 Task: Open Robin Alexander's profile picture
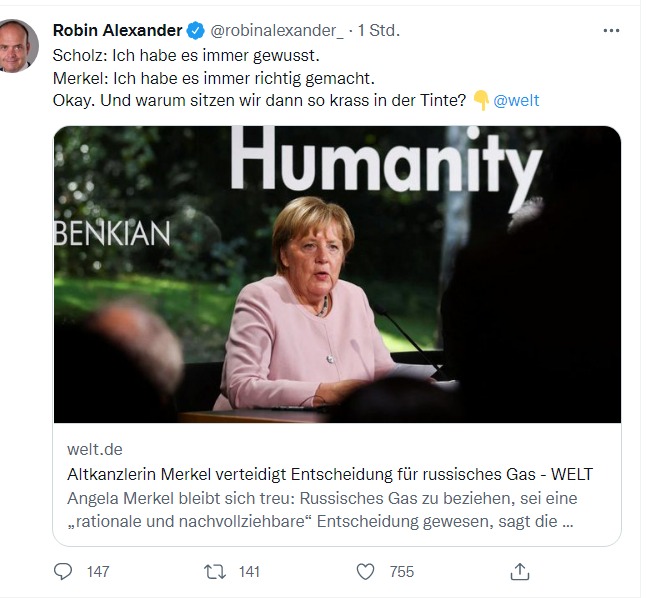19,46
